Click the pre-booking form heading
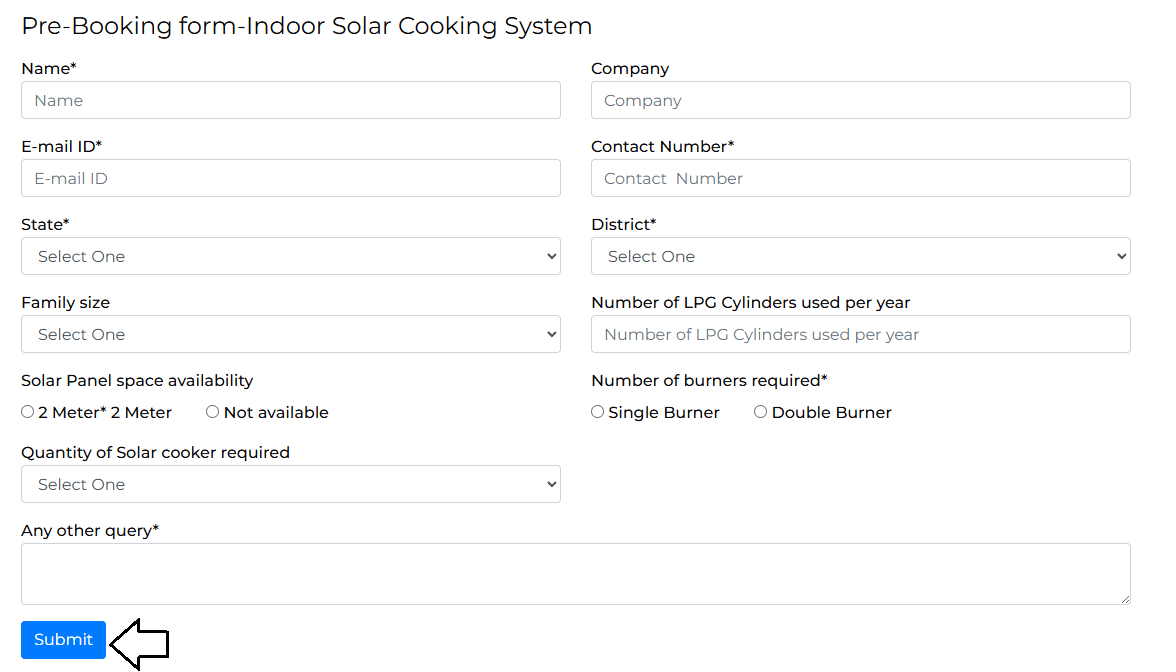This screenshot has width=1176, height=672. [306, 26]
